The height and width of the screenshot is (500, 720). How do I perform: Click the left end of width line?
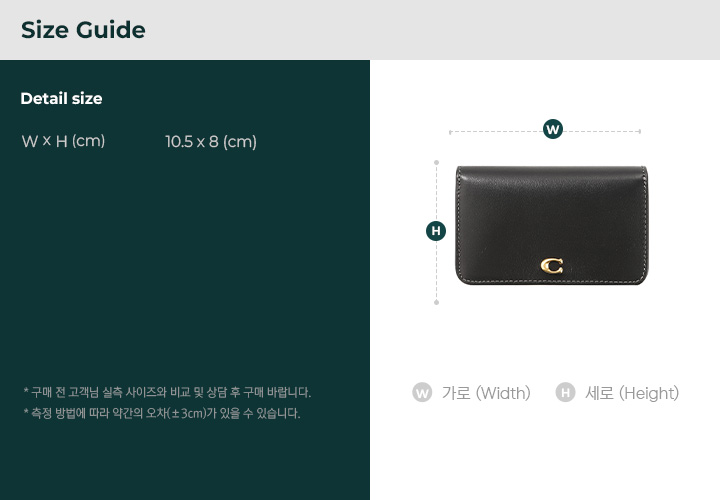coord(450,132)
